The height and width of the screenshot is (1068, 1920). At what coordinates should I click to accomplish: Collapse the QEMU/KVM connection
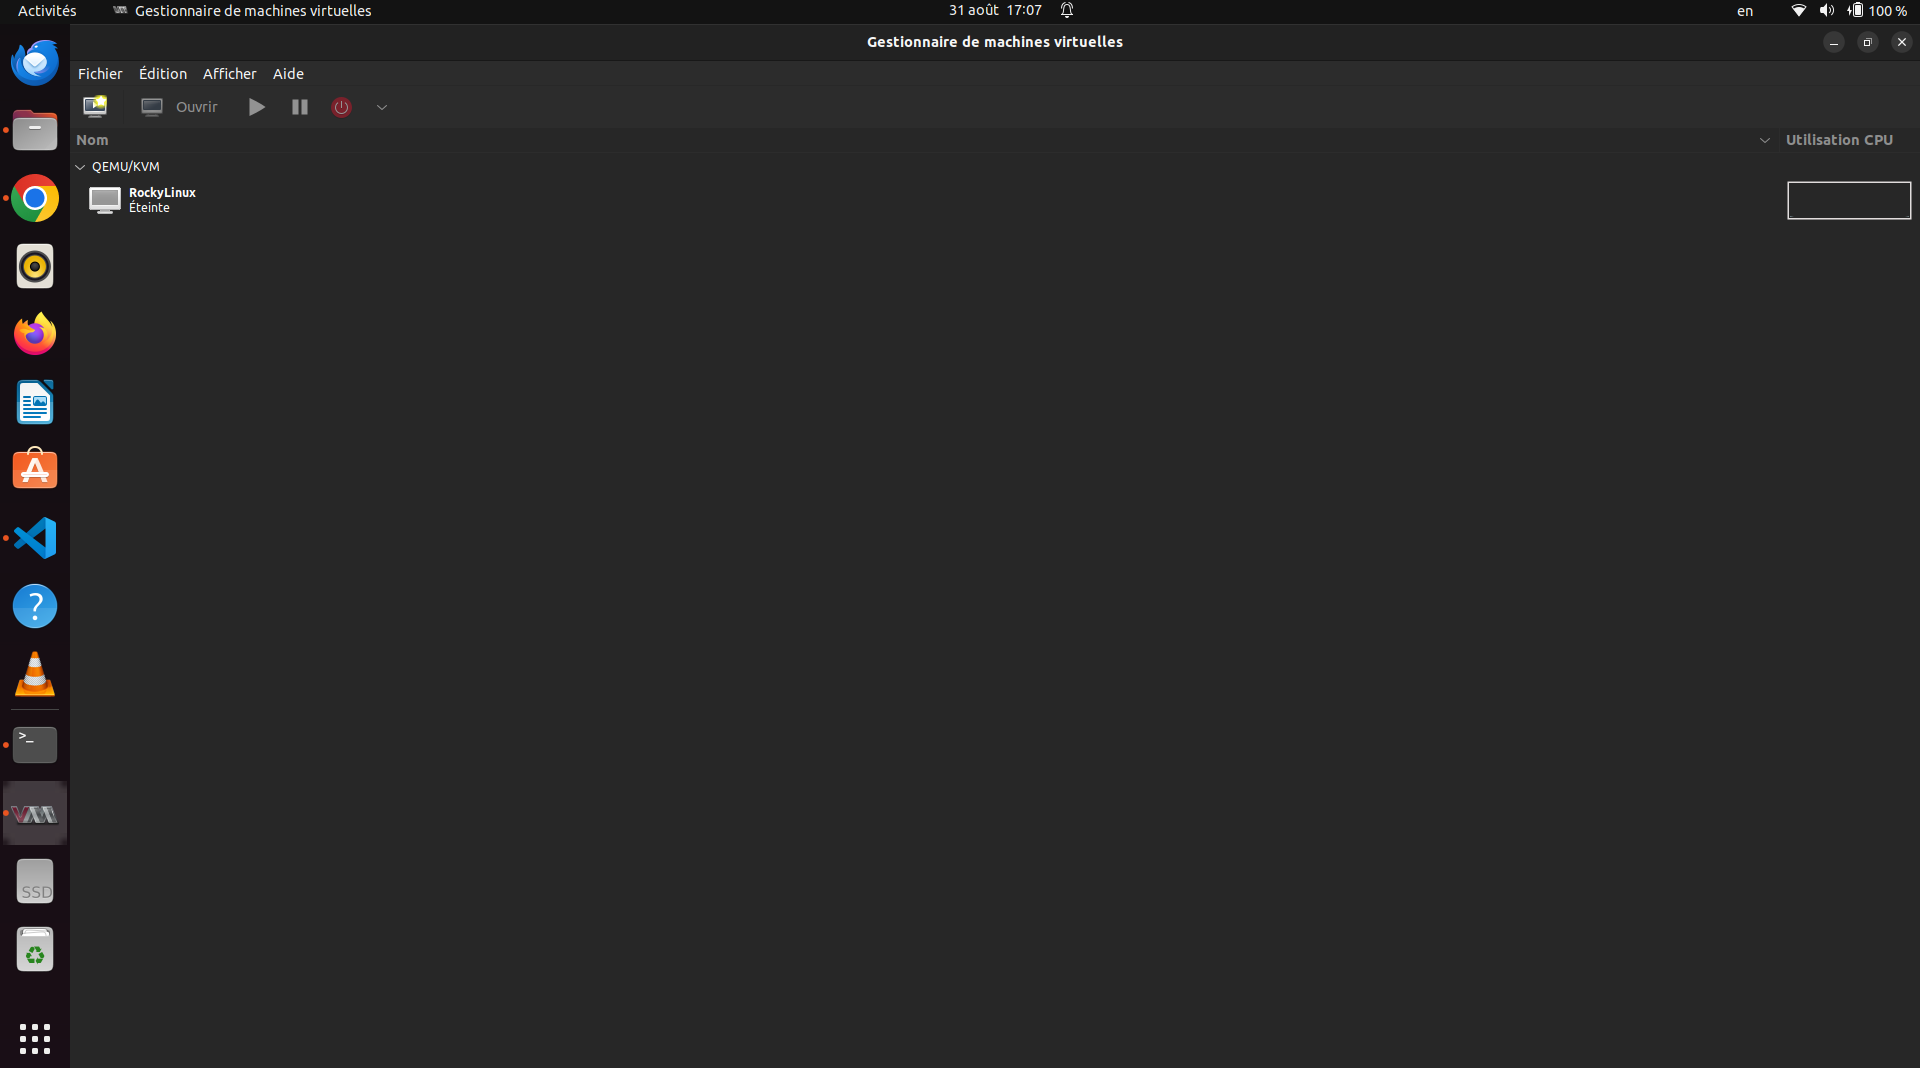click(81, 167)
